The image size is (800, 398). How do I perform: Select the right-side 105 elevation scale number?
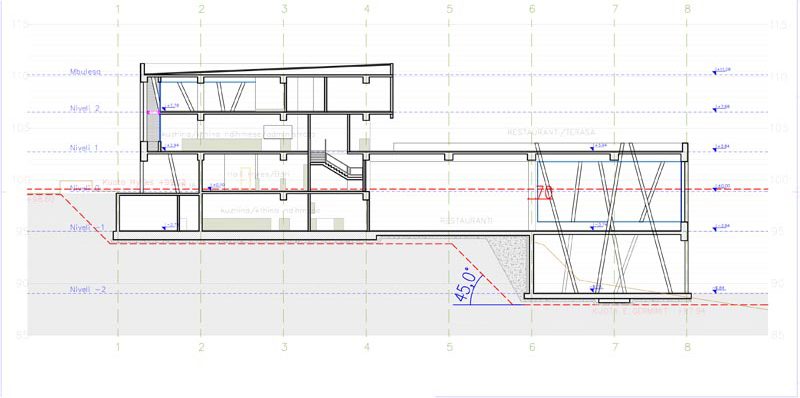[x=779, y=128]
